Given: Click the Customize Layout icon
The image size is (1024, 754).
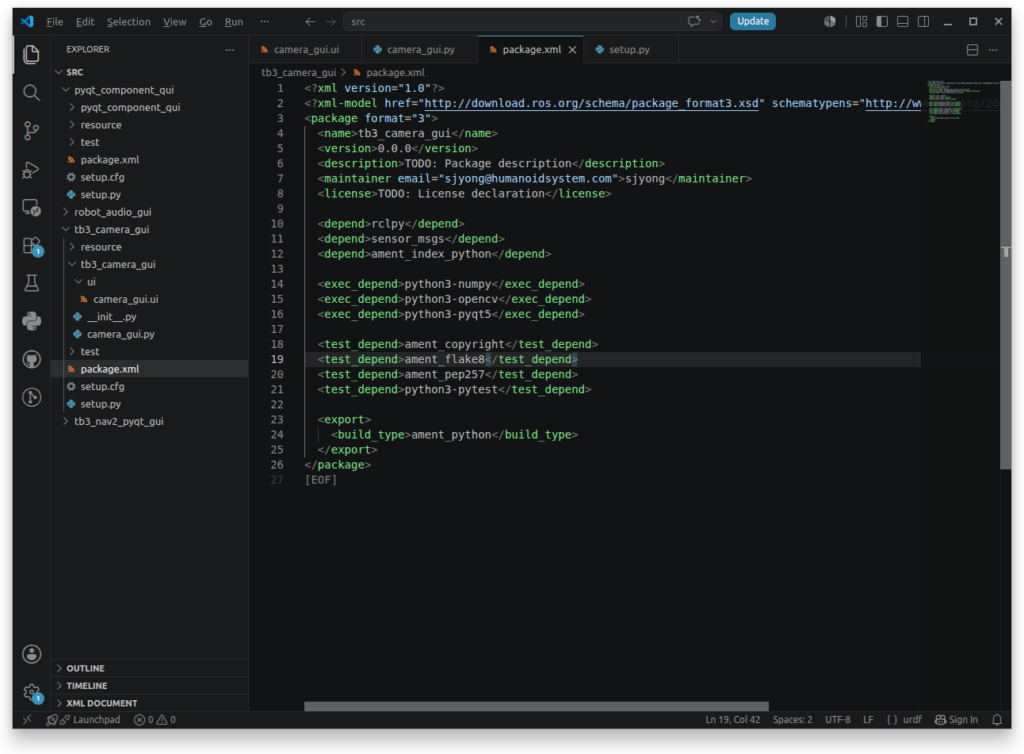Looking at the screenshot, I should [x=861, y=22].
